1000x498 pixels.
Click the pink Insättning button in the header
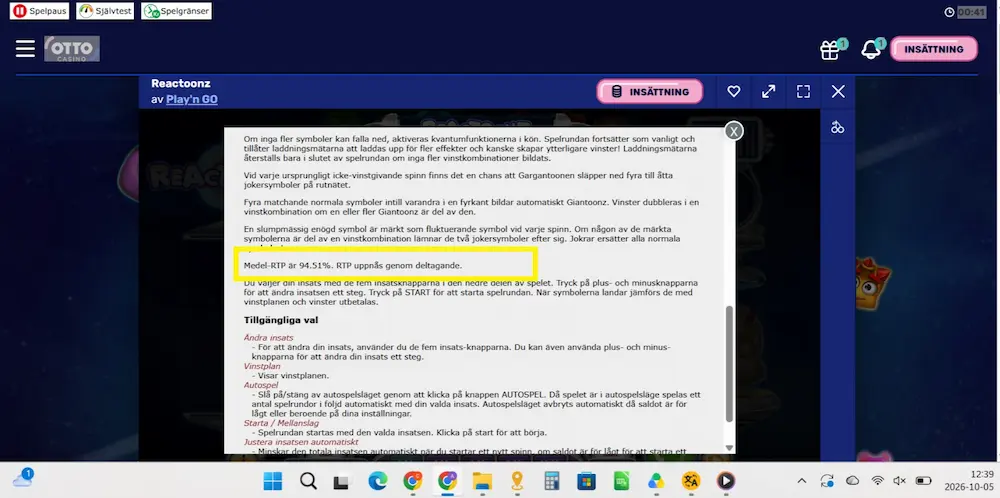point(934,49)
